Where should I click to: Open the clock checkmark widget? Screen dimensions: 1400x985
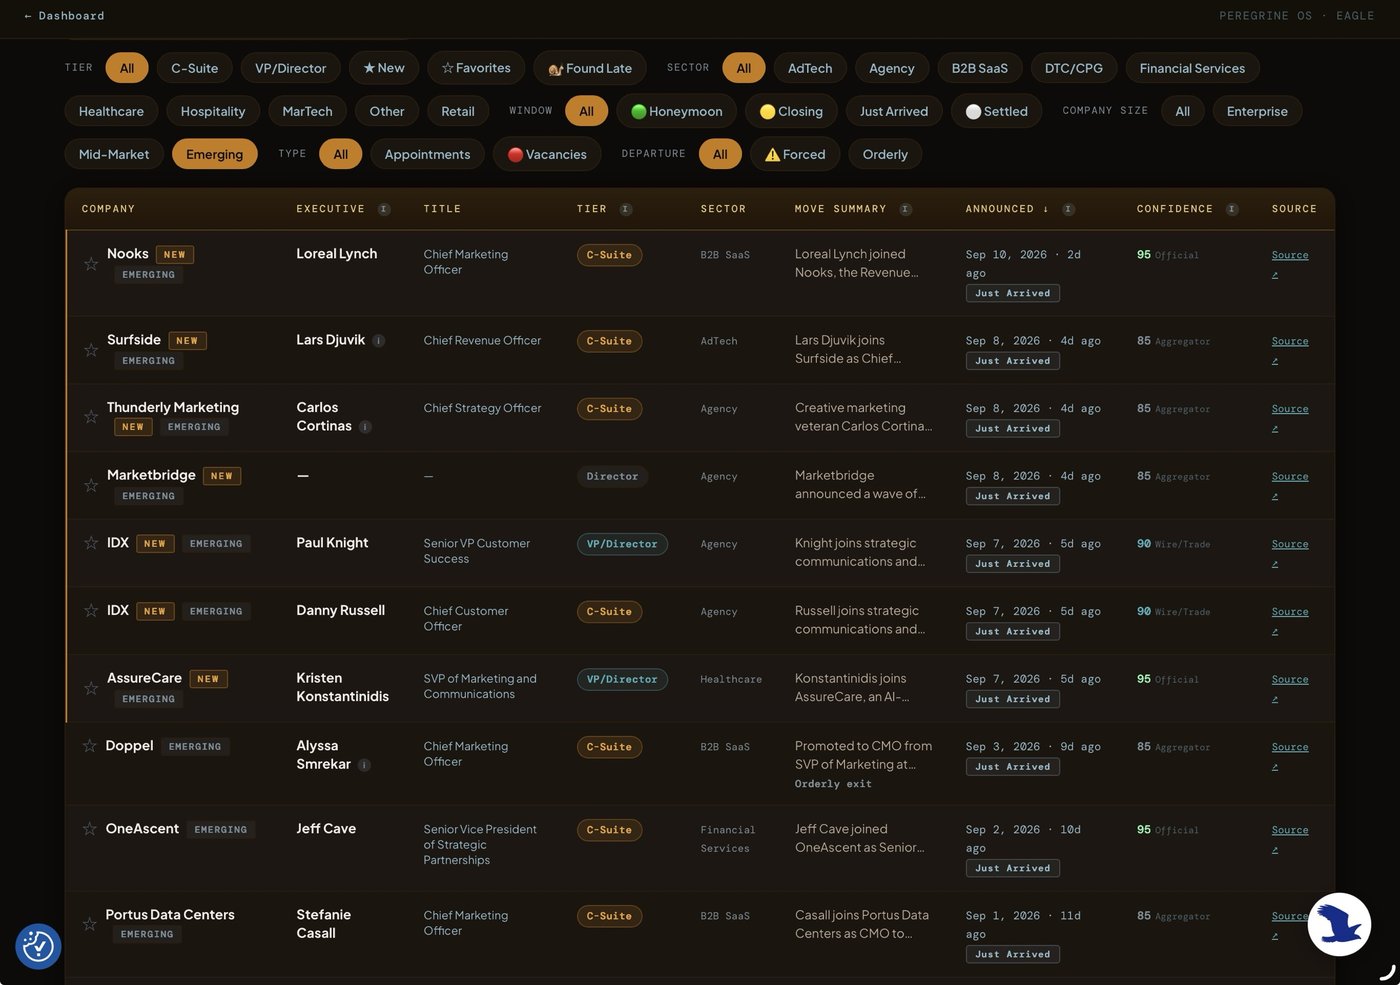[38, 946]
